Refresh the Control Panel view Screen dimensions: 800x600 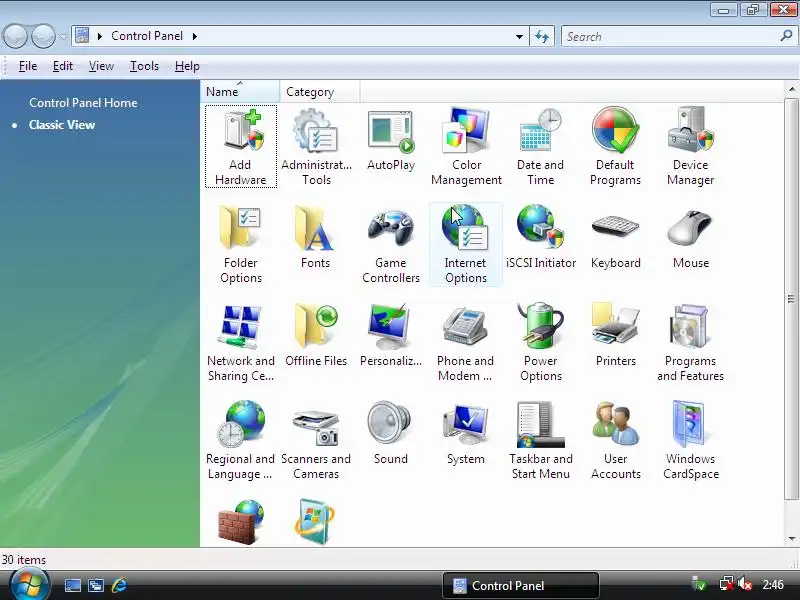pyautogui.click(x=542, y=37)
